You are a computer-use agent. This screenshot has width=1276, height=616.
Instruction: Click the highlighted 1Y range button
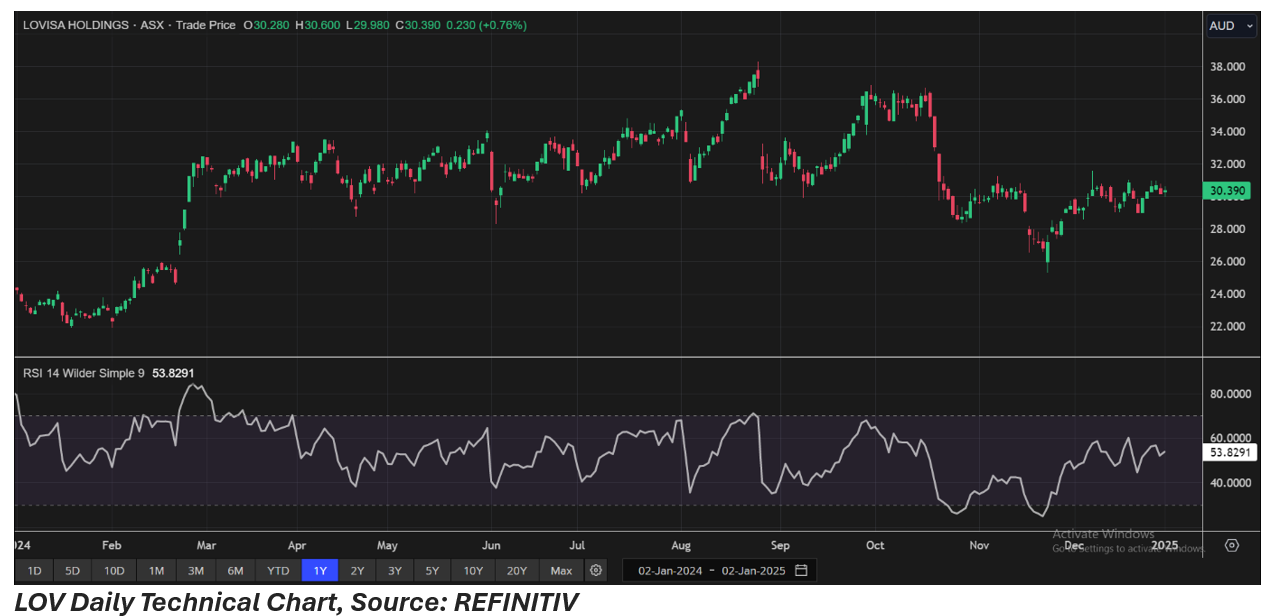(320, 571)
